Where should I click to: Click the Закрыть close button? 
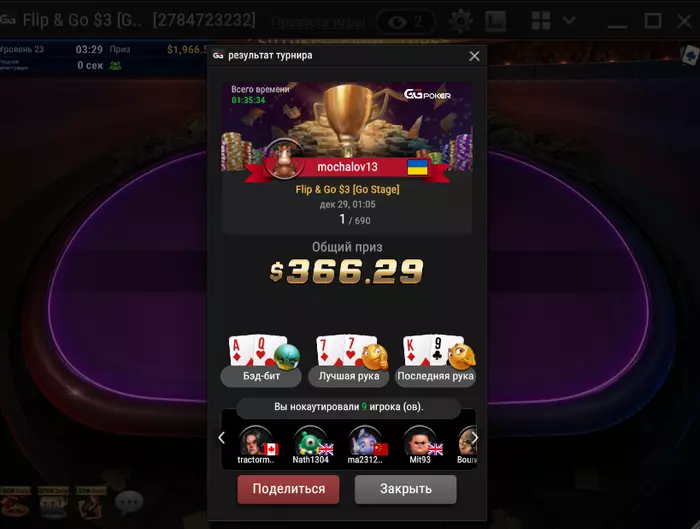click(405, 489)
